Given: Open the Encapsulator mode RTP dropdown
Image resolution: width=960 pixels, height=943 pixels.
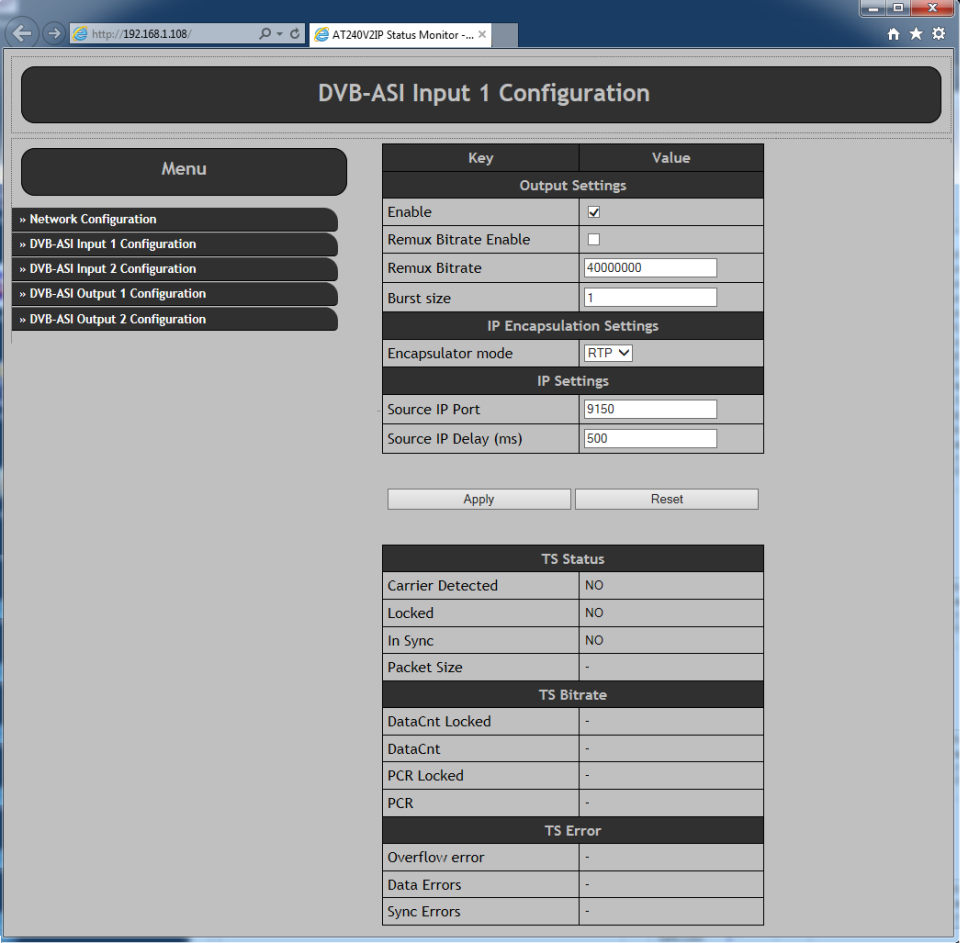Looking at the screenshot, I should pyautogui.click(x=609, y=353).
